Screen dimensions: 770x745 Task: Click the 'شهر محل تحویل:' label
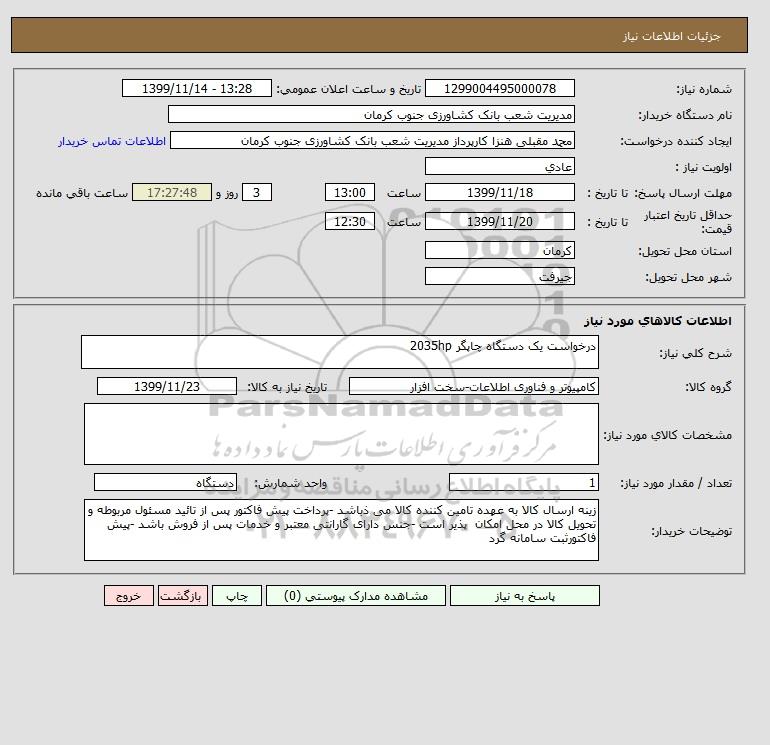(688, 277)
